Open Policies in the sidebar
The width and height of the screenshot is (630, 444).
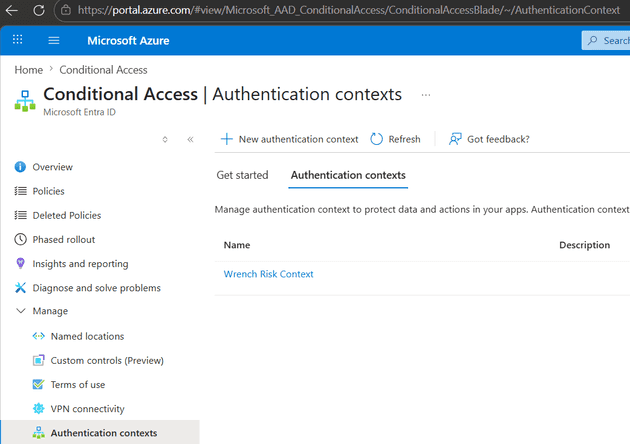point(48,191)
